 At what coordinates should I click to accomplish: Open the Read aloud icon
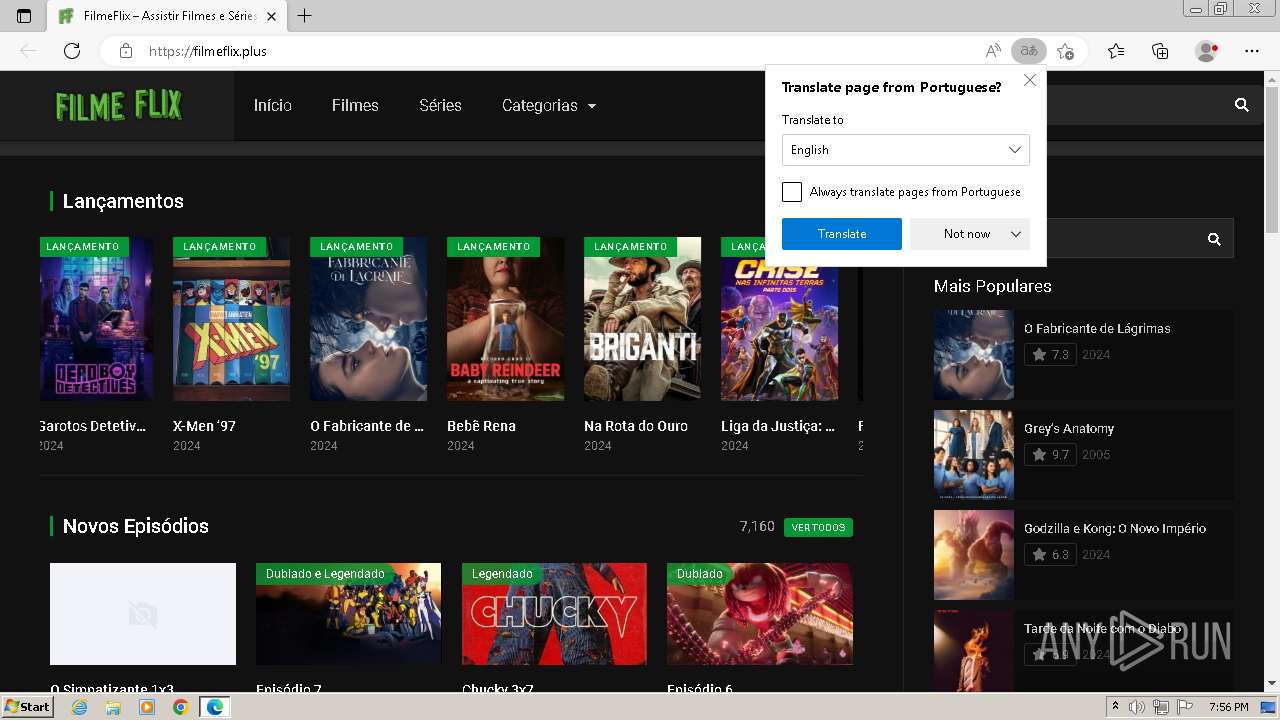coord(993,51)
